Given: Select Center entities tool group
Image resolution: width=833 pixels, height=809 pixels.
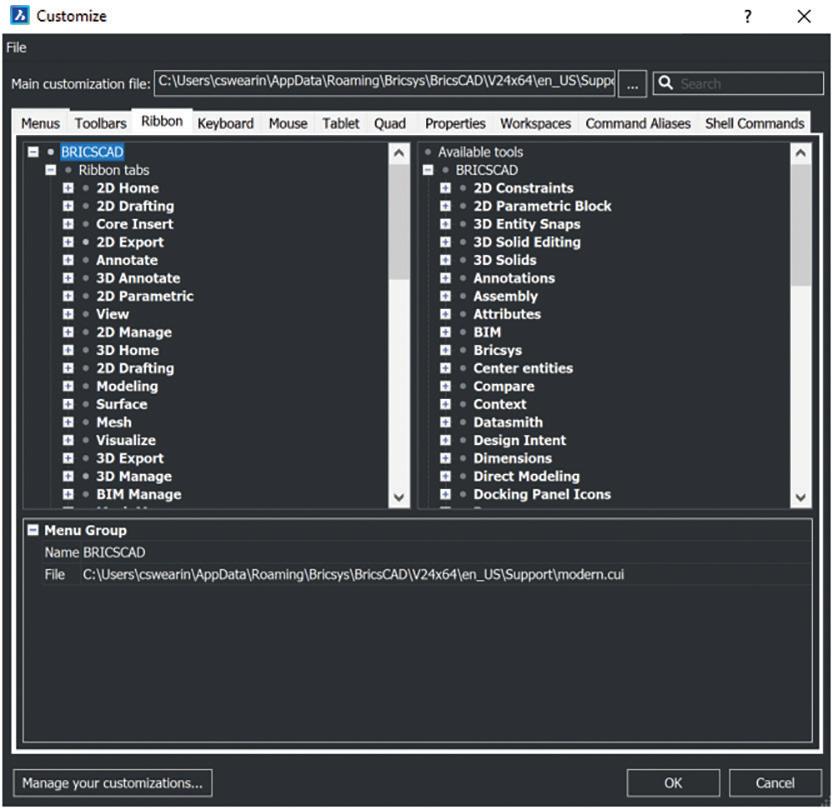Looking at the screenshot, I should (x=523, y=368).
